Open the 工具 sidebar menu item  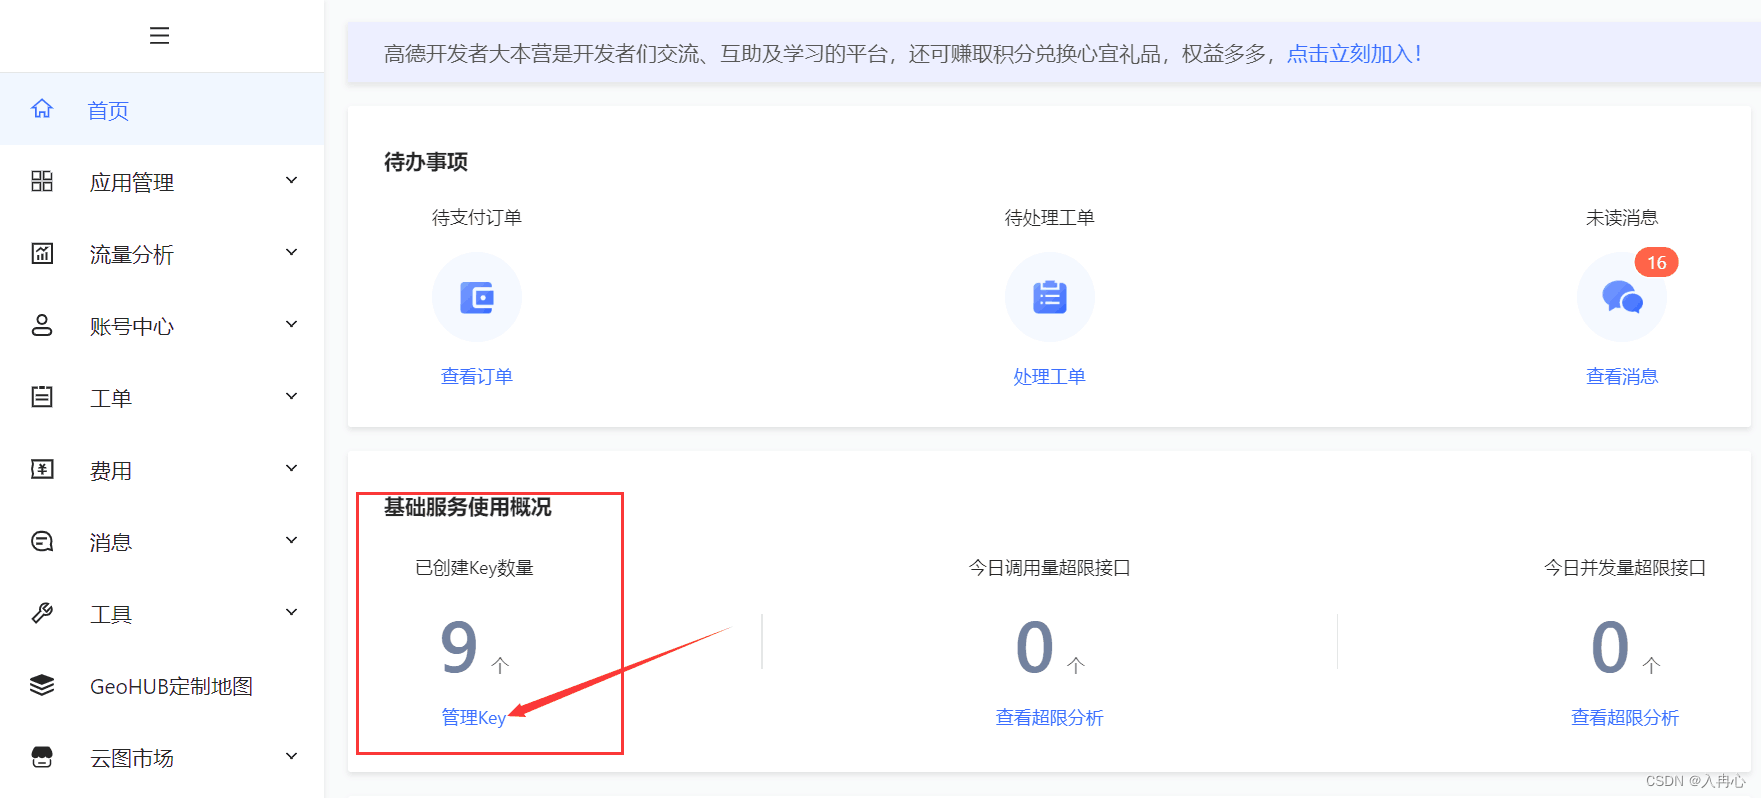pos(162,613)
